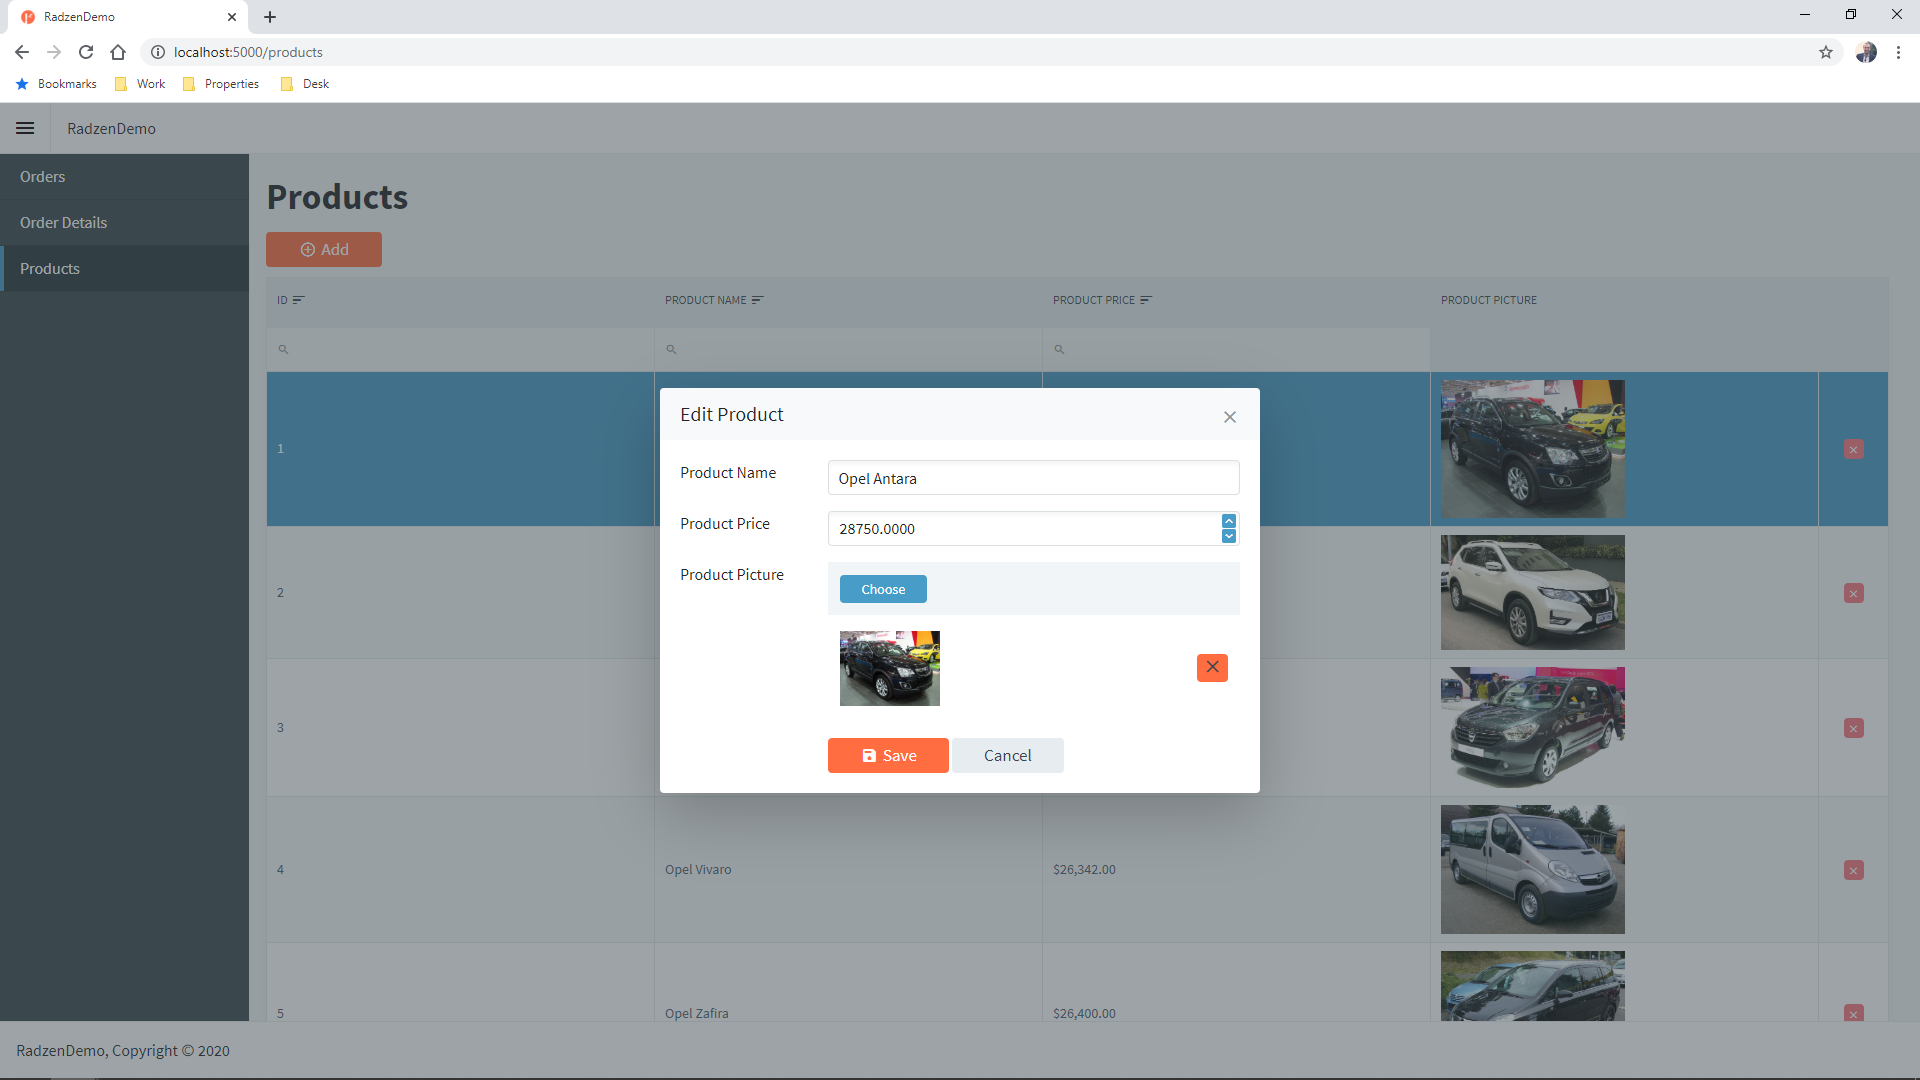Select the uploaded car thumbnail
1920x1080 pixels.
[889, 668]
